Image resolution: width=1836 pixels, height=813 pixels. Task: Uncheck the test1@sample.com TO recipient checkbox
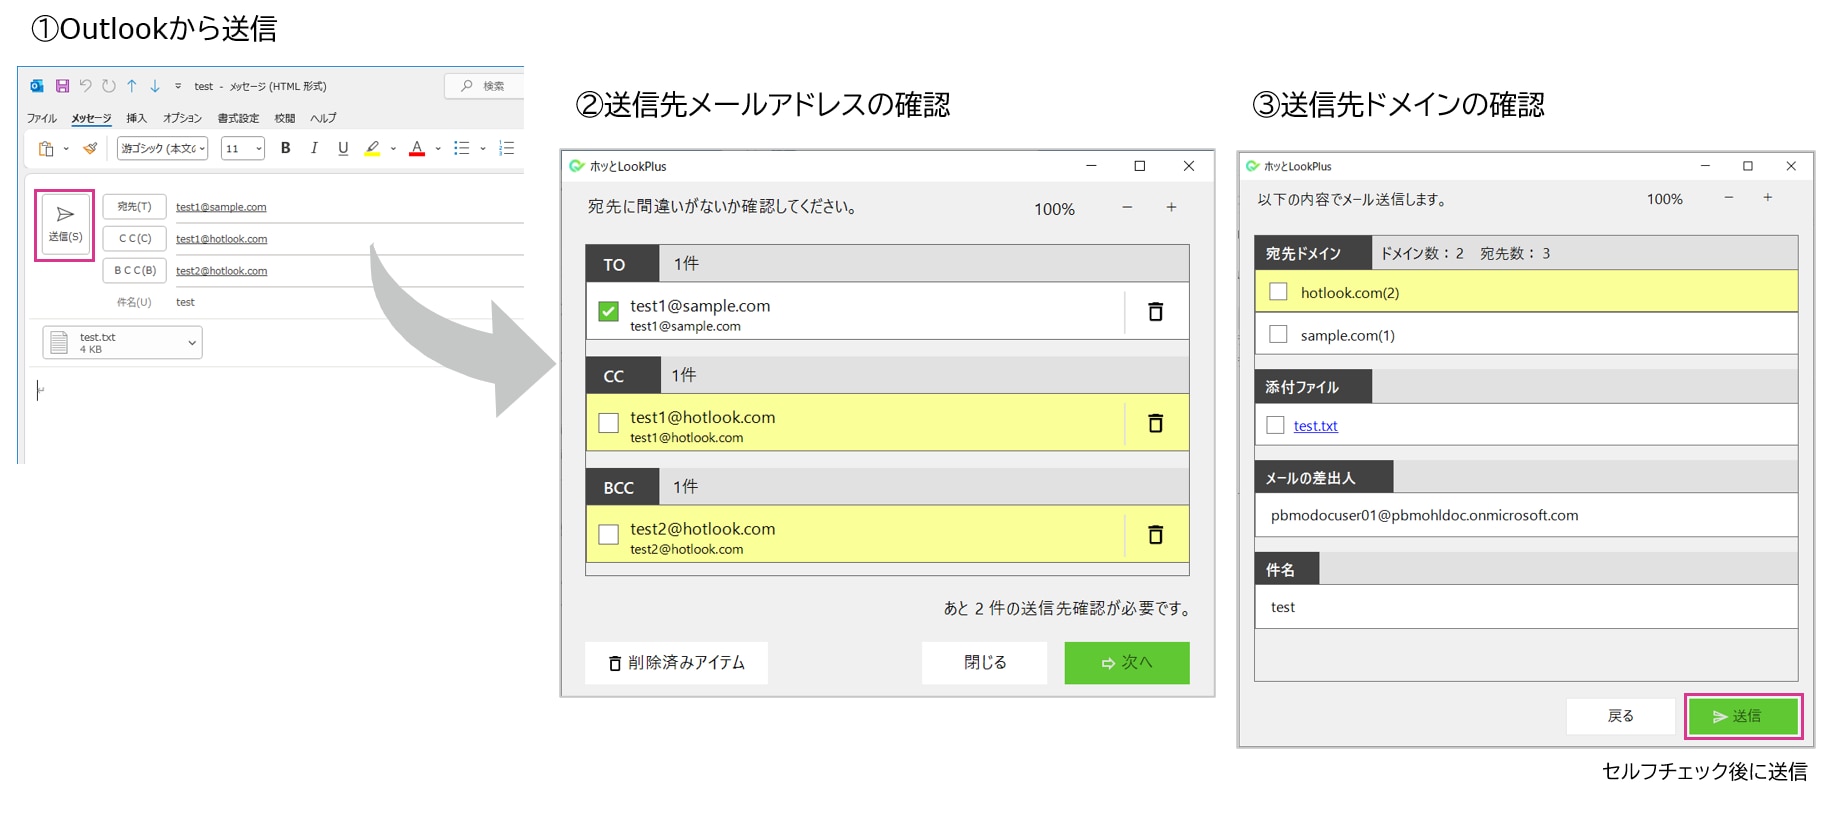click(608, 312)
